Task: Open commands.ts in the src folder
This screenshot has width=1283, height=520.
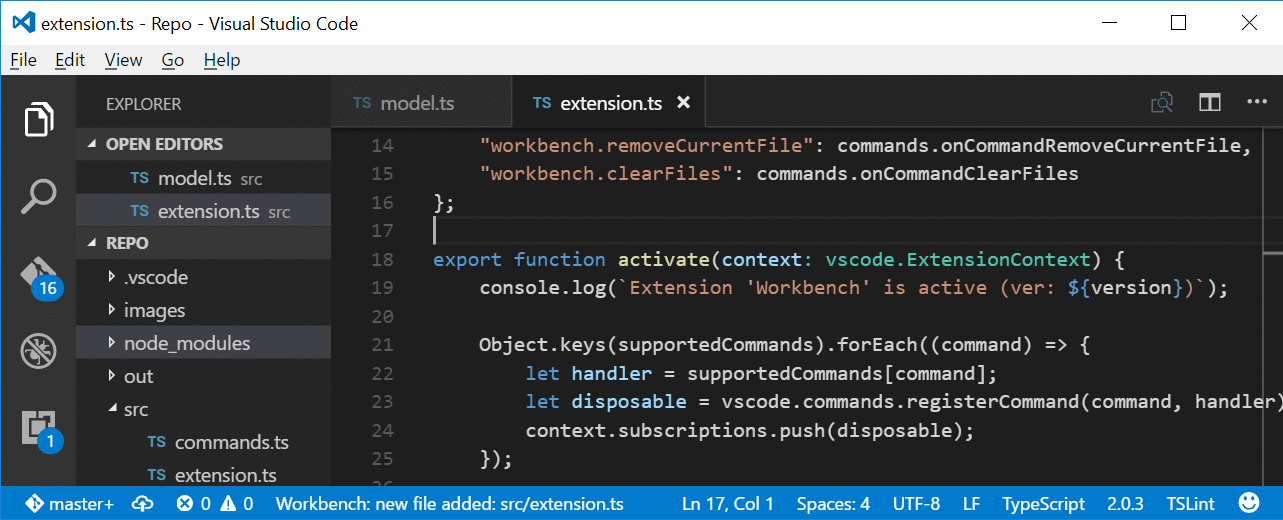Action: 203,442
